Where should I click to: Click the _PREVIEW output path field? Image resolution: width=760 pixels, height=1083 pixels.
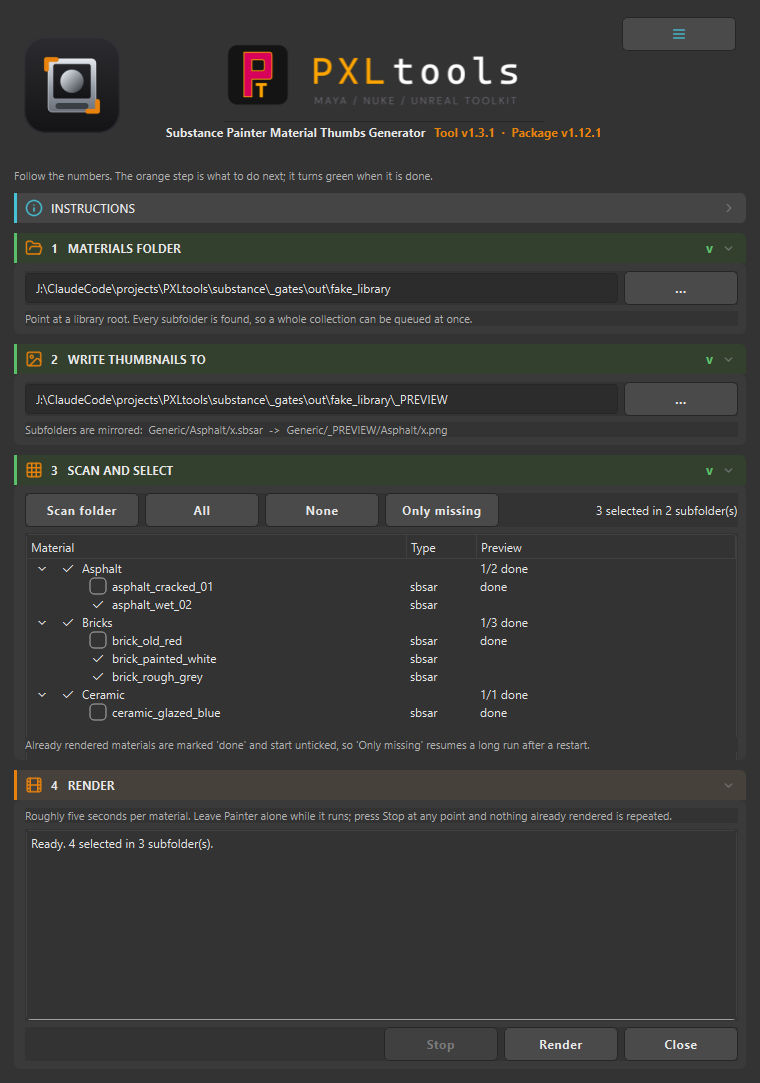(x=321, y=399)
